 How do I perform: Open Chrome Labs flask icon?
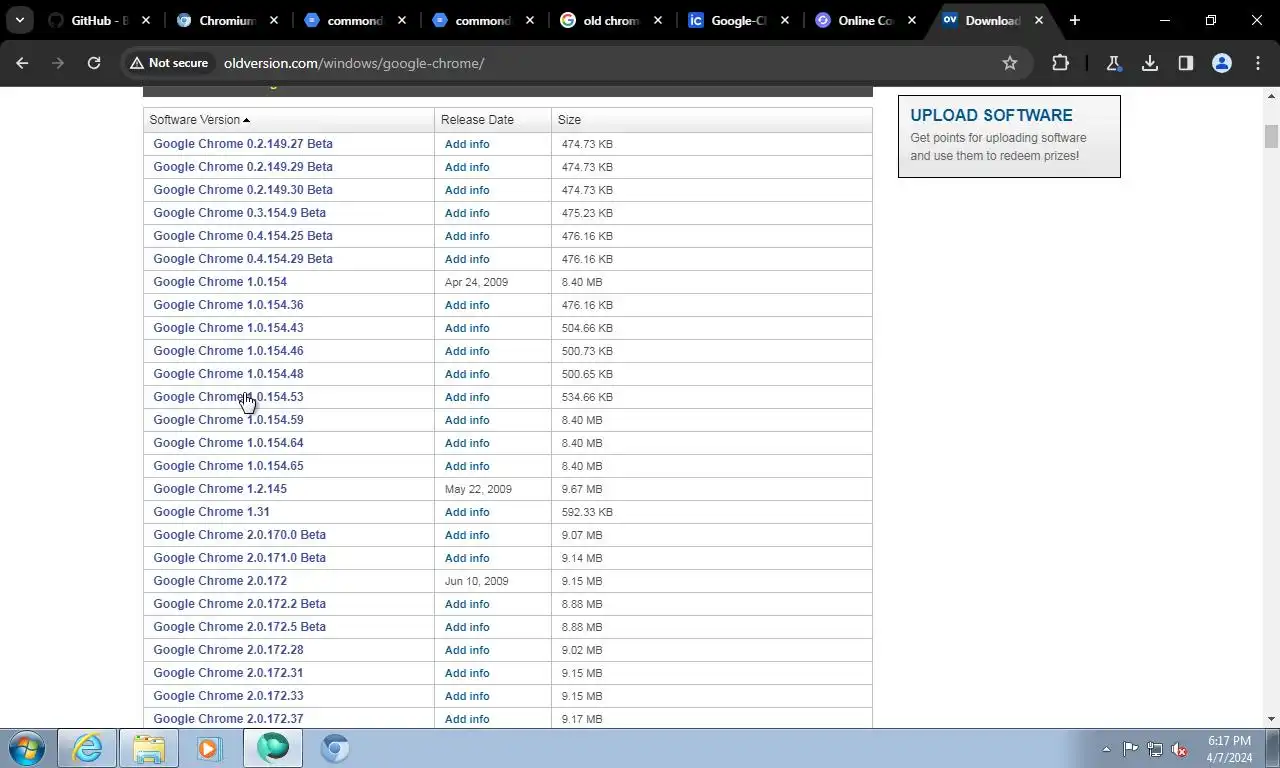click(x=1113, y=63)
